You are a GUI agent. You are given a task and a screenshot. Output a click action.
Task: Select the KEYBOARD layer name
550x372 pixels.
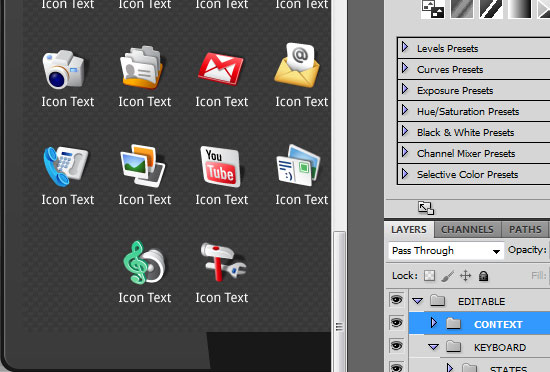pos(500,347)
